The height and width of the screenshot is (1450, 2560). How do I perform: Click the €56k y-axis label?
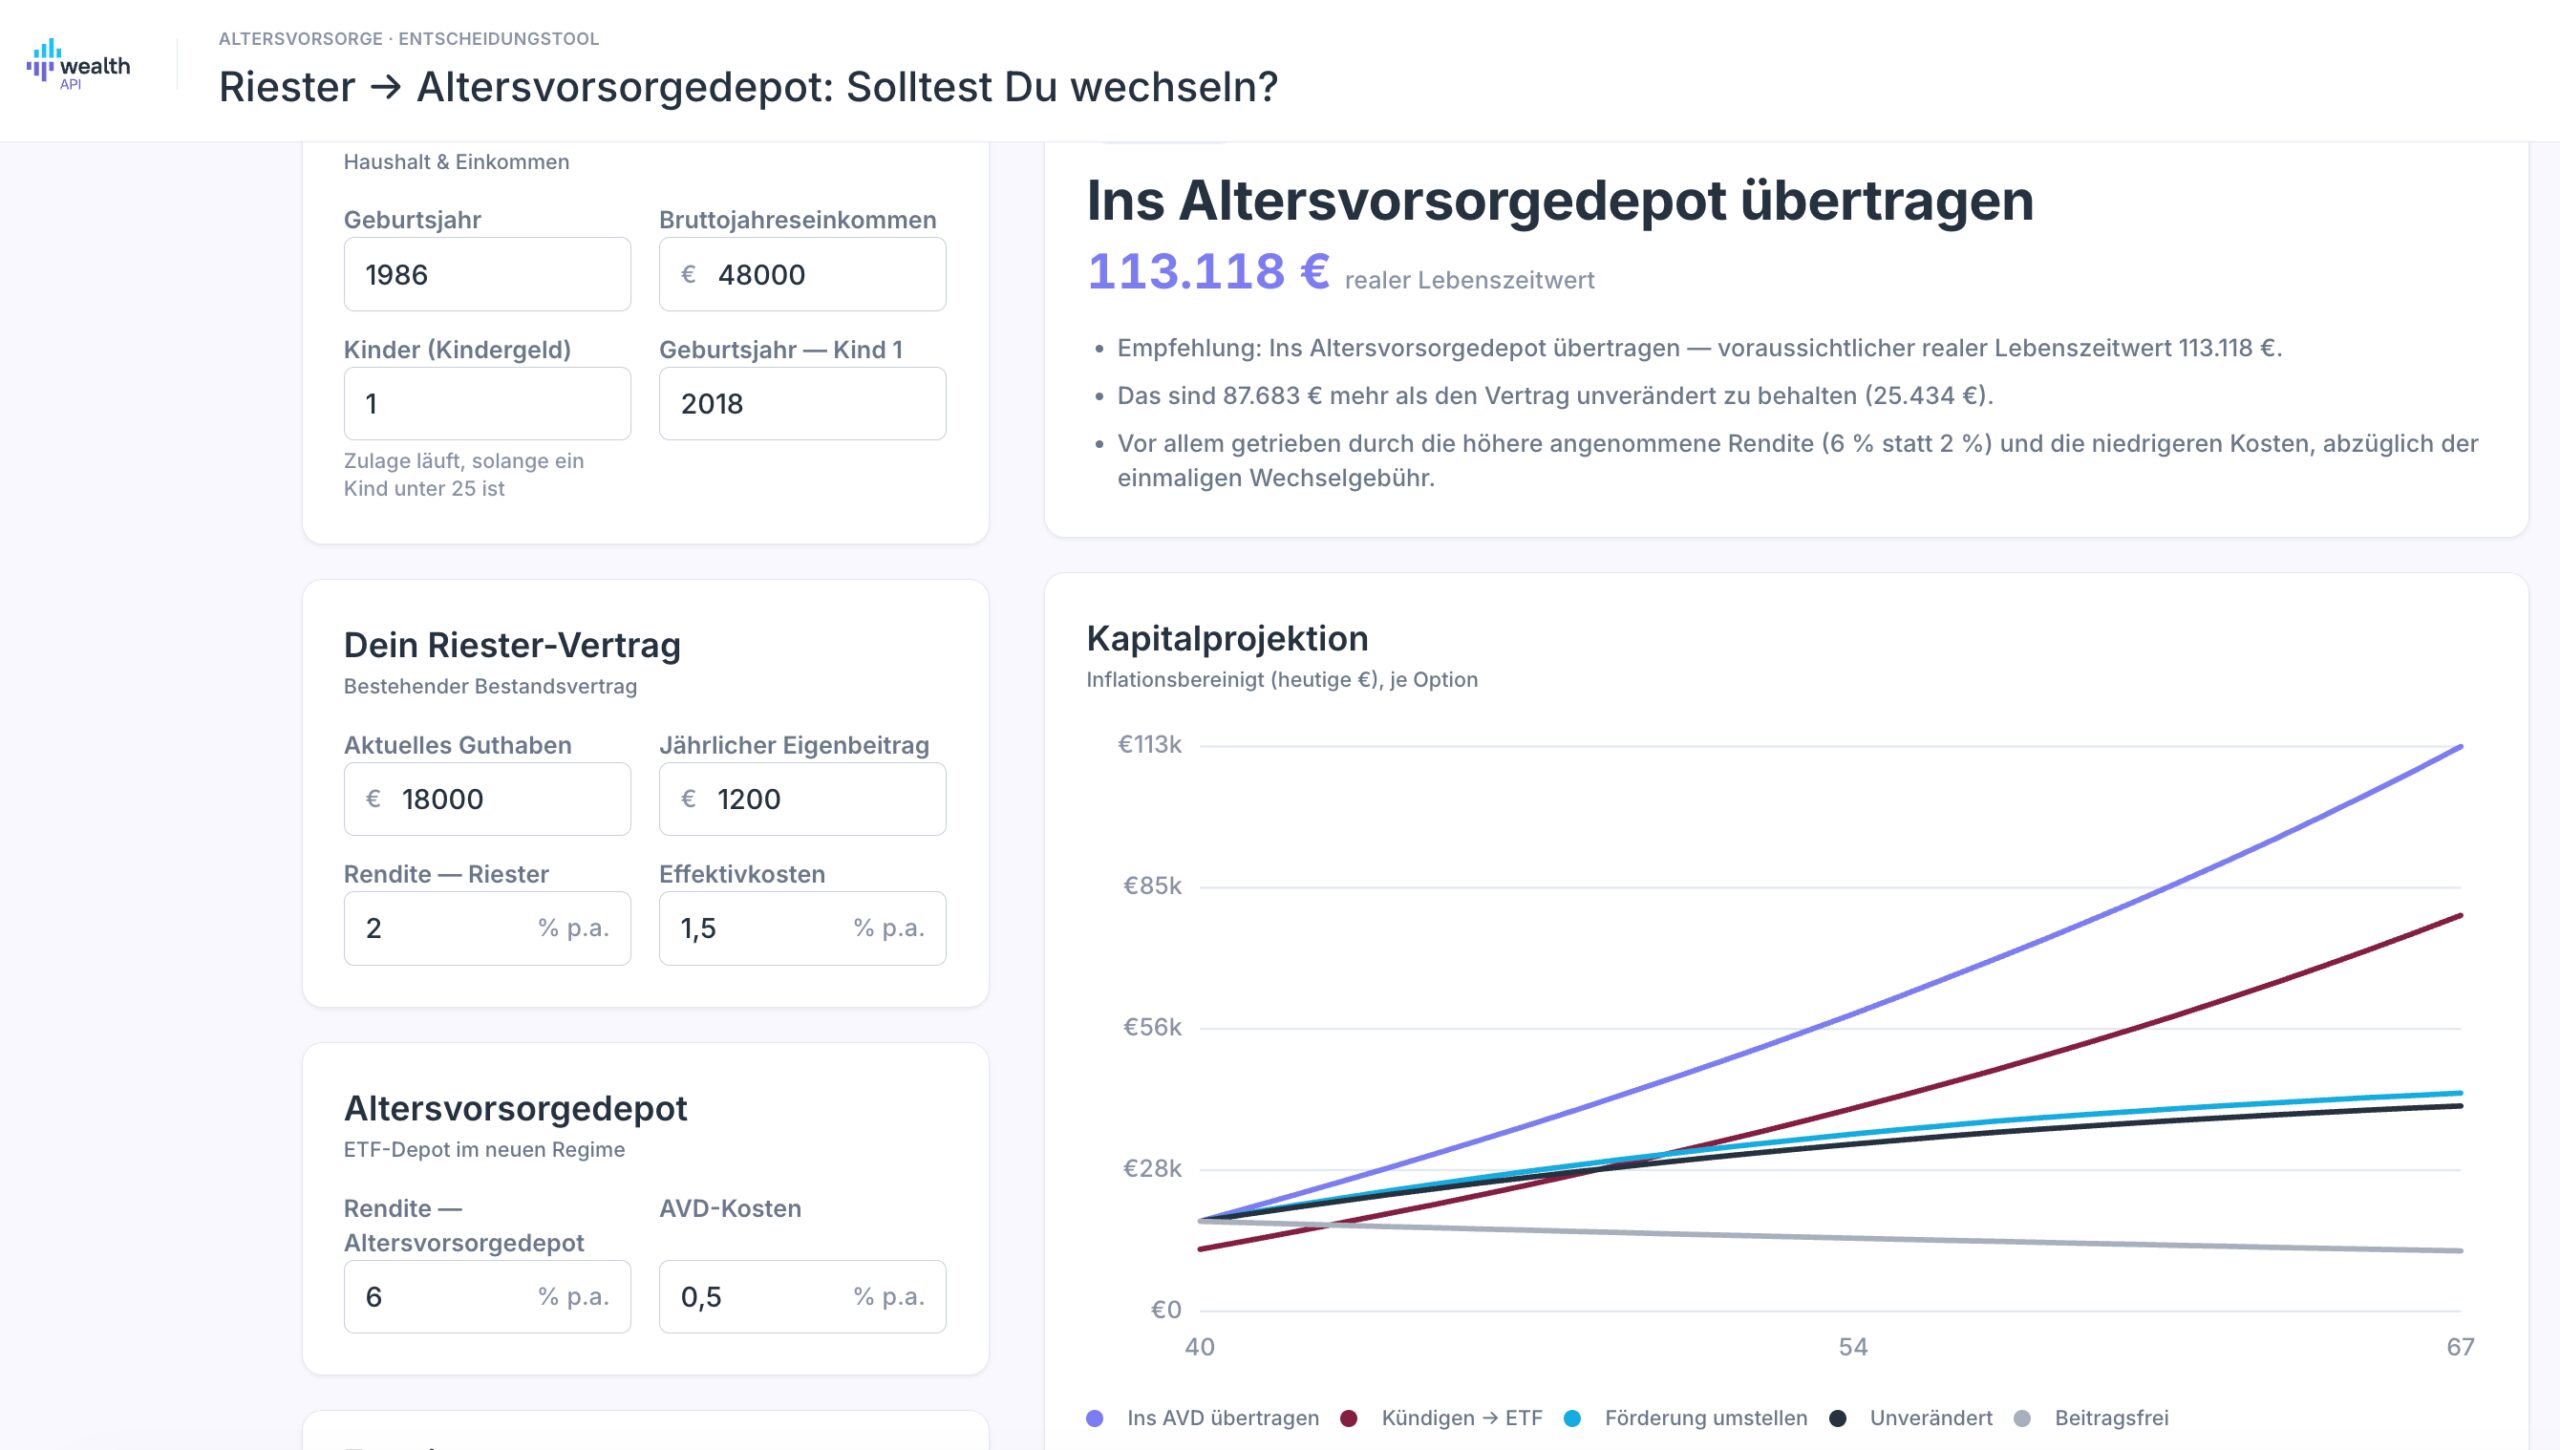coord(1152,1027)
